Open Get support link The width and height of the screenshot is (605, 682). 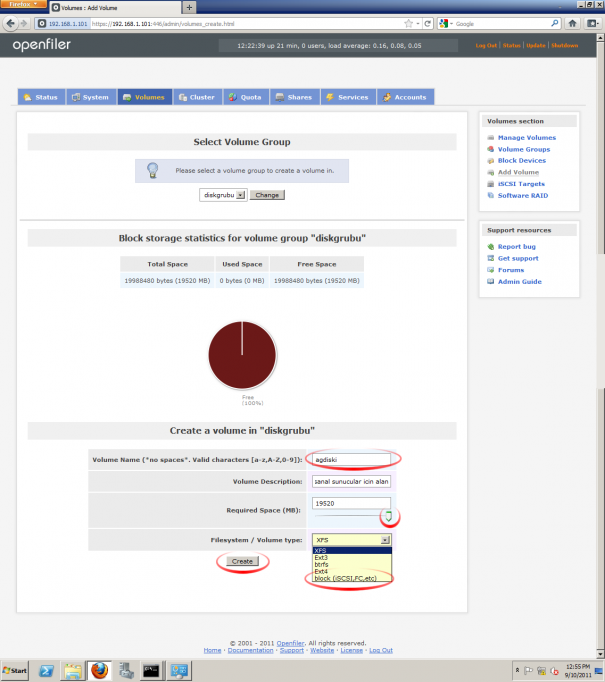click(518, 258)
